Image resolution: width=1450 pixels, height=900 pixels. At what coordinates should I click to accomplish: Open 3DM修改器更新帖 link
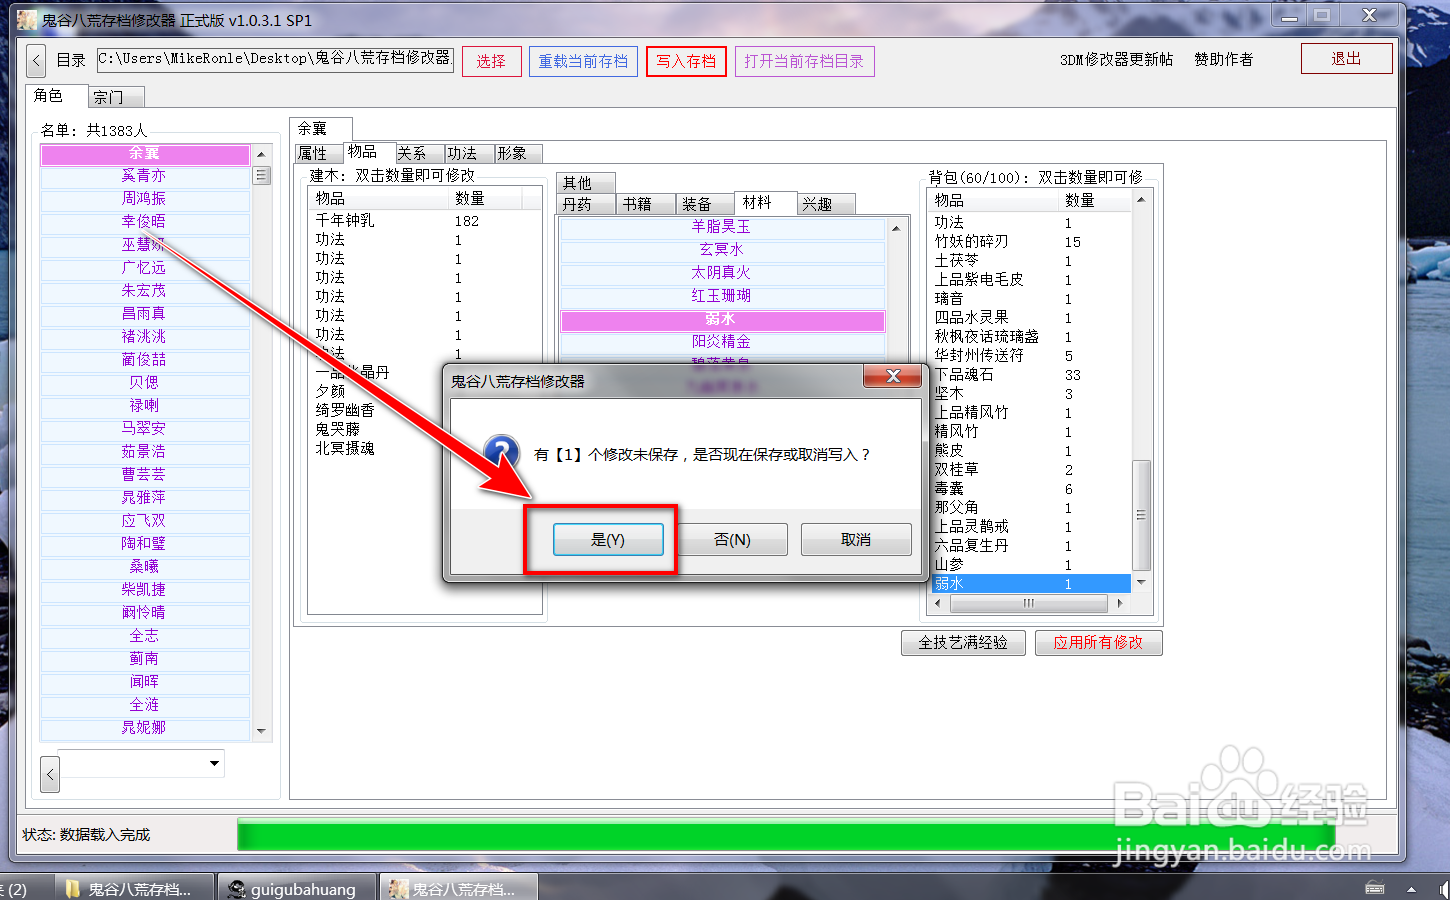[1116, 60]
